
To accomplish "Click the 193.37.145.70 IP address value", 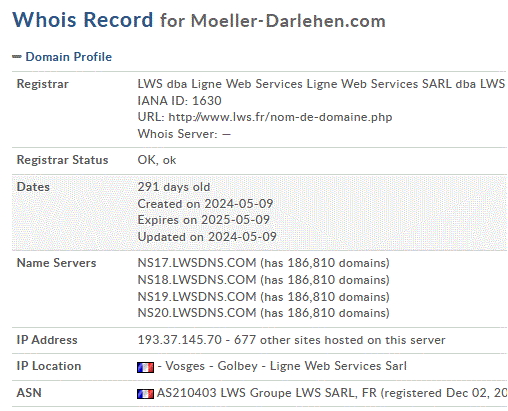I will pos(179,340).
